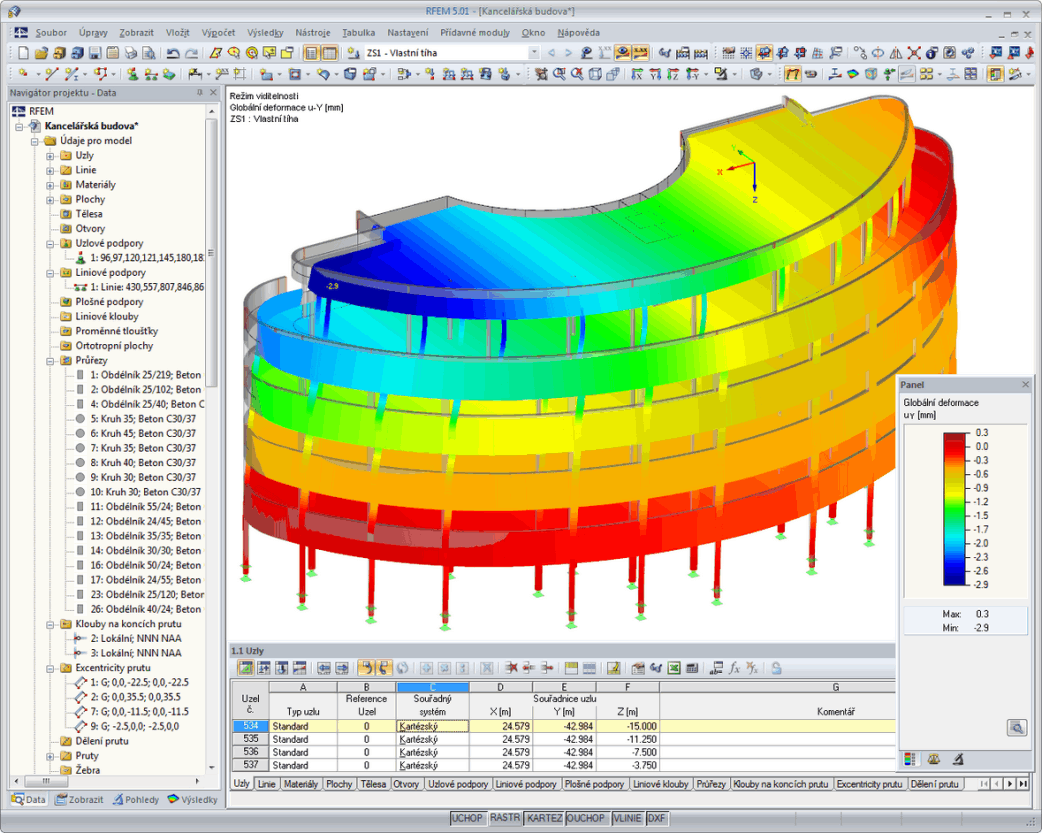Toggle RASTR grid in status bar
Image resolution: width=1042 pixels, height=833 pixels.
tap(505, 818)
